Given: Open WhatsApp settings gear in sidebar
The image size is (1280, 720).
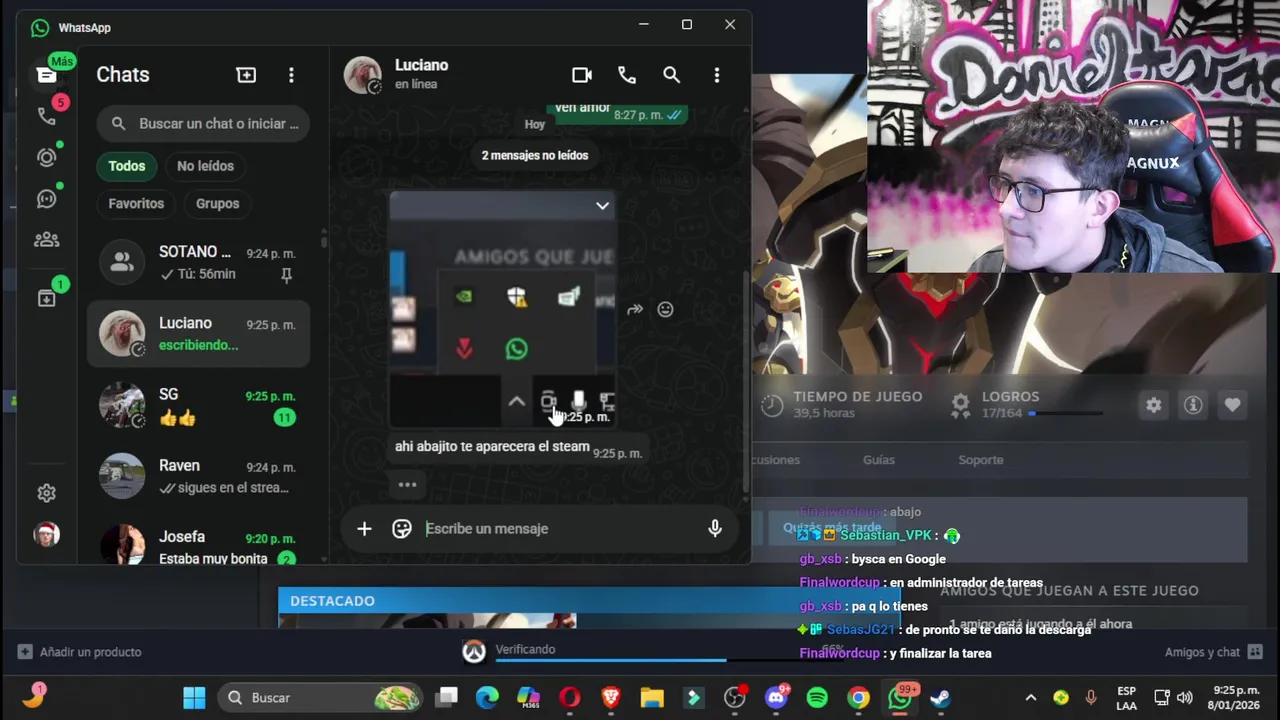Looking at the screenshot, I should pyautogui.click(x=46, y=493).
